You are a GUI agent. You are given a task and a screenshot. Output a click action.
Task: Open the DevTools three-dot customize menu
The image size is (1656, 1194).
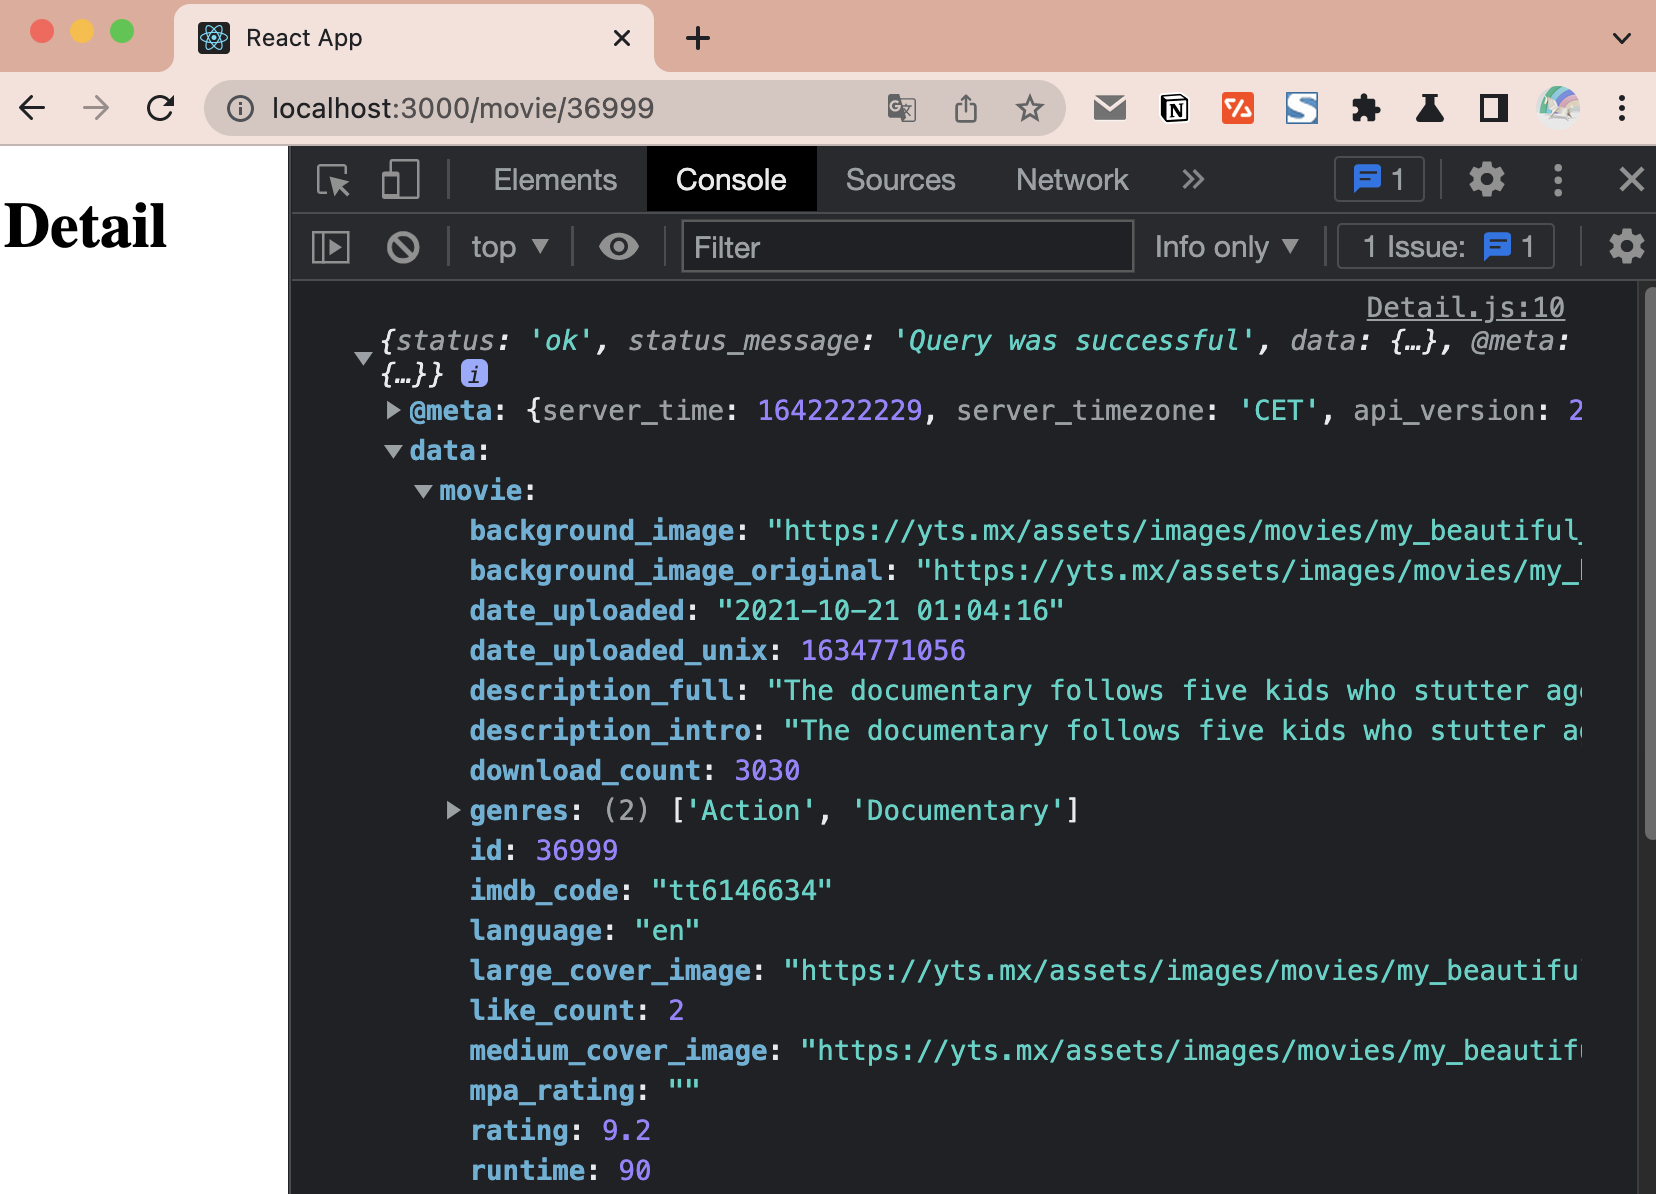click(1558, 180)
